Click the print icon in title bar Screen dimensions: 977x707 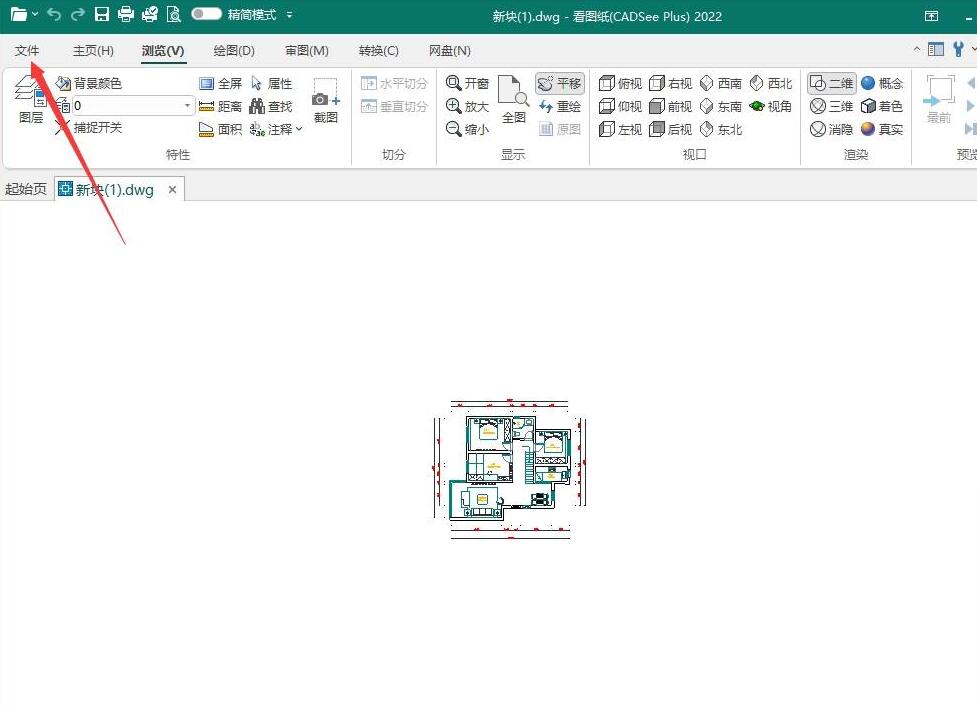point(126,15)
